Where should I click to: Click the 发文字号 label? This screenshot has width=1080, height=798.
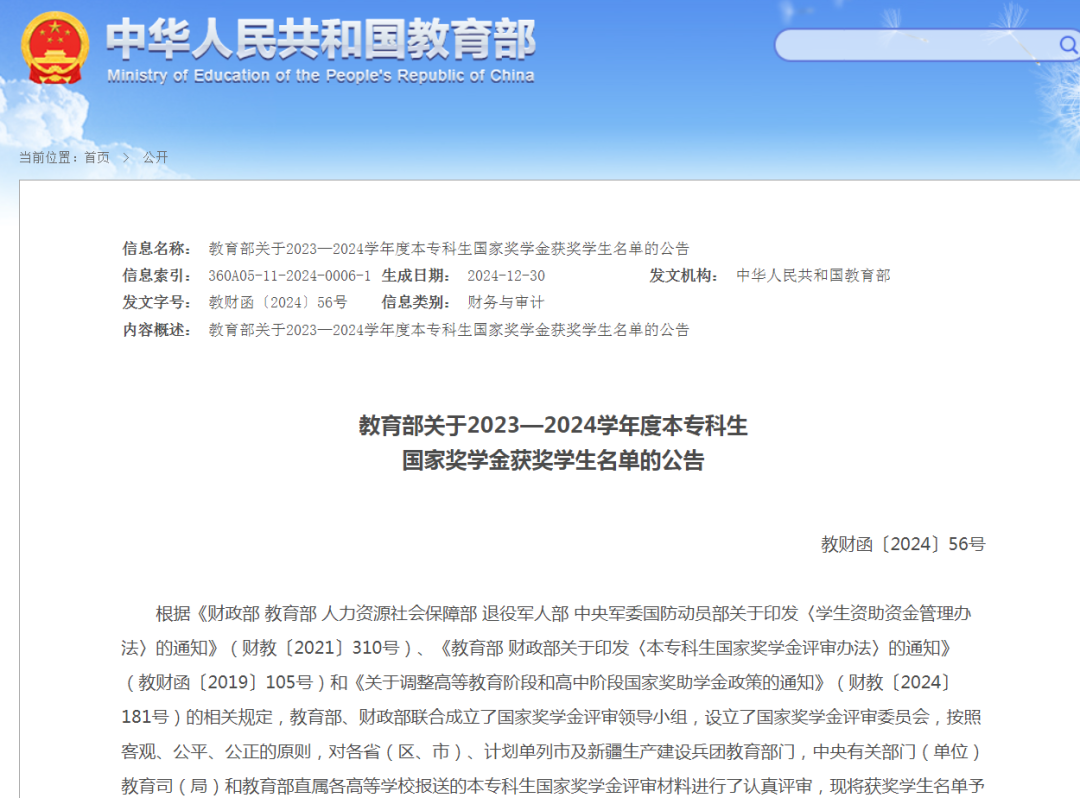click(157, 303)
